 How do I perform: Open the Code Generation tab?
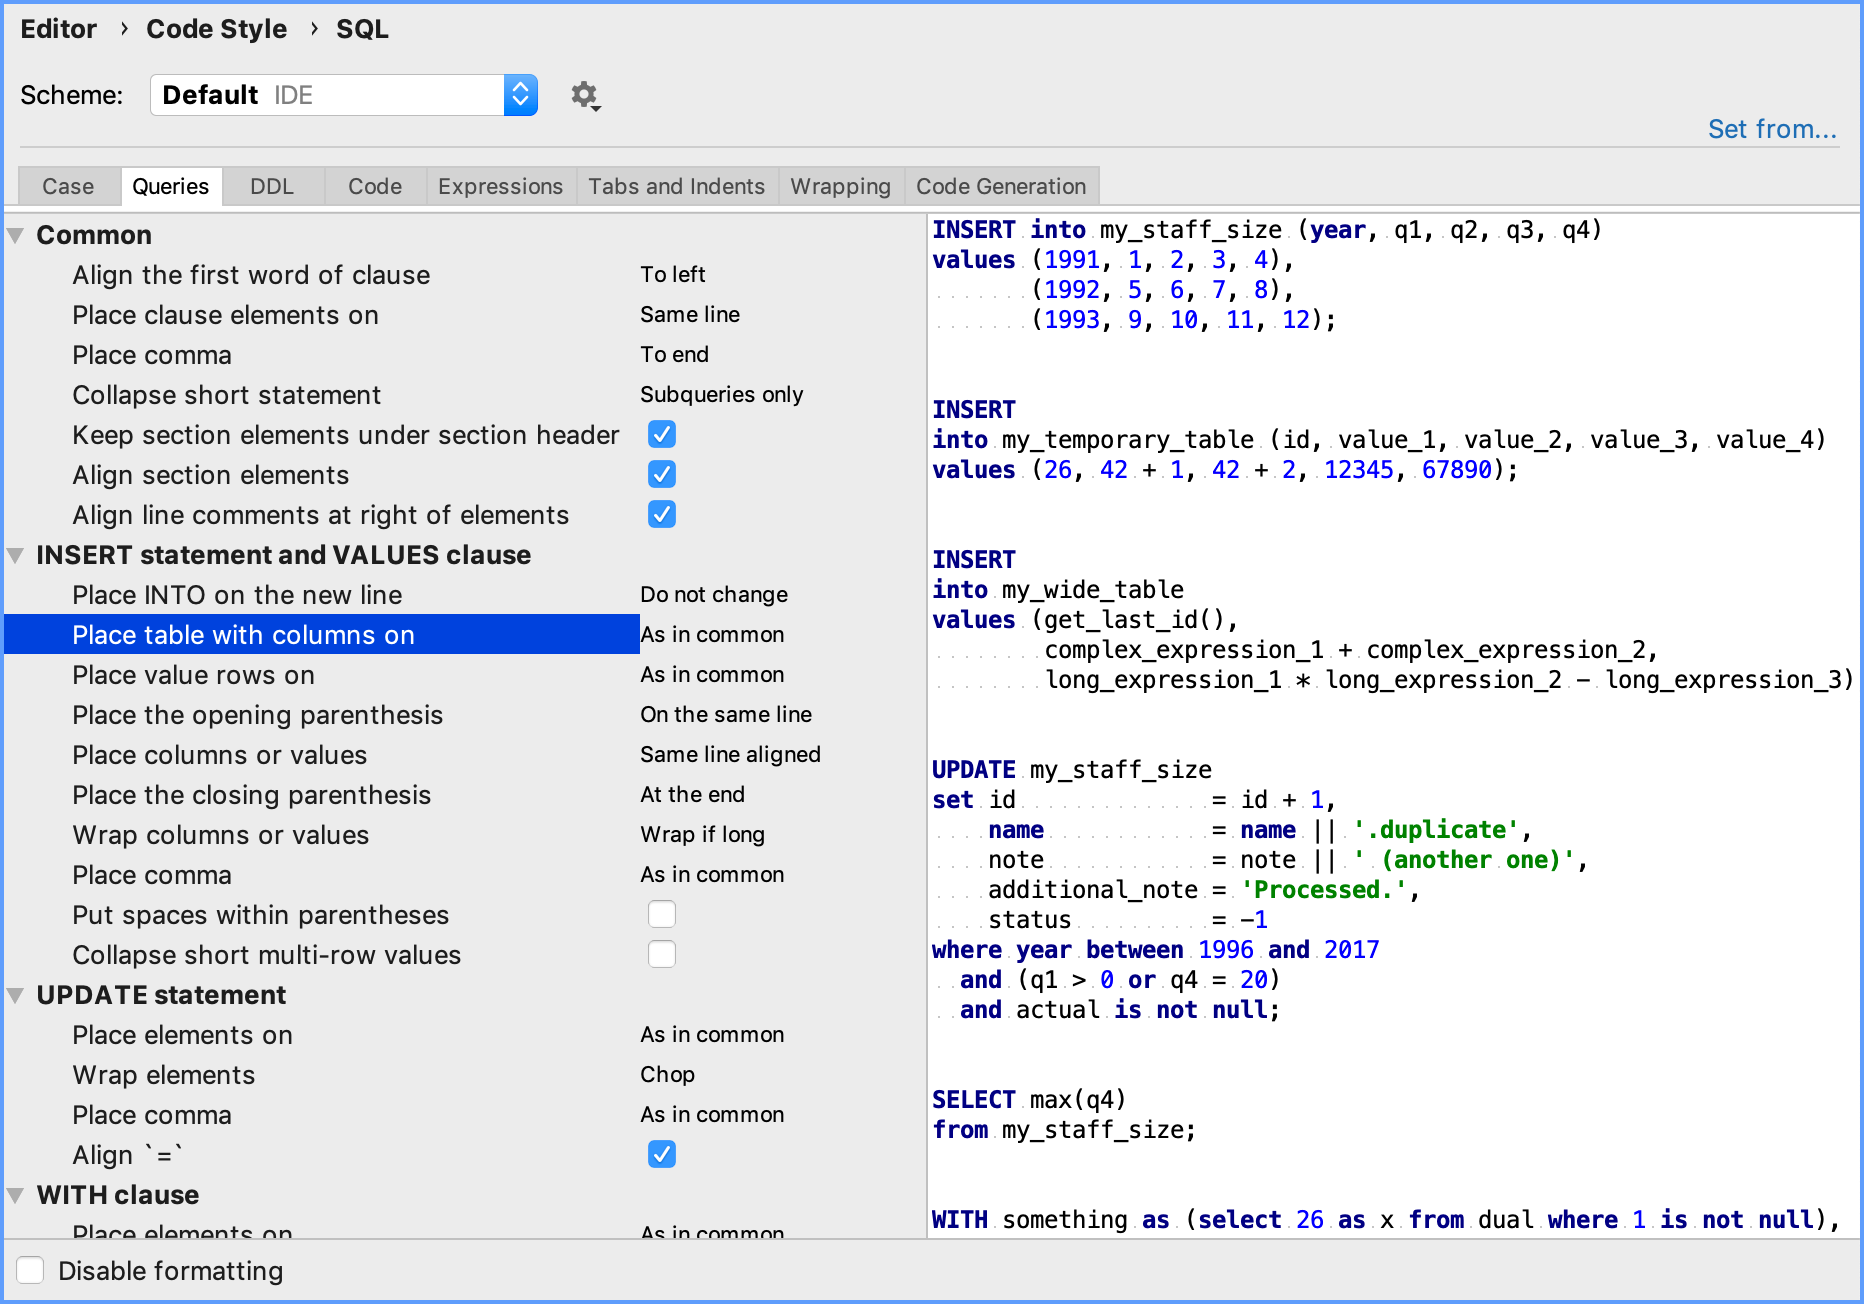[x=1001, y=186]
